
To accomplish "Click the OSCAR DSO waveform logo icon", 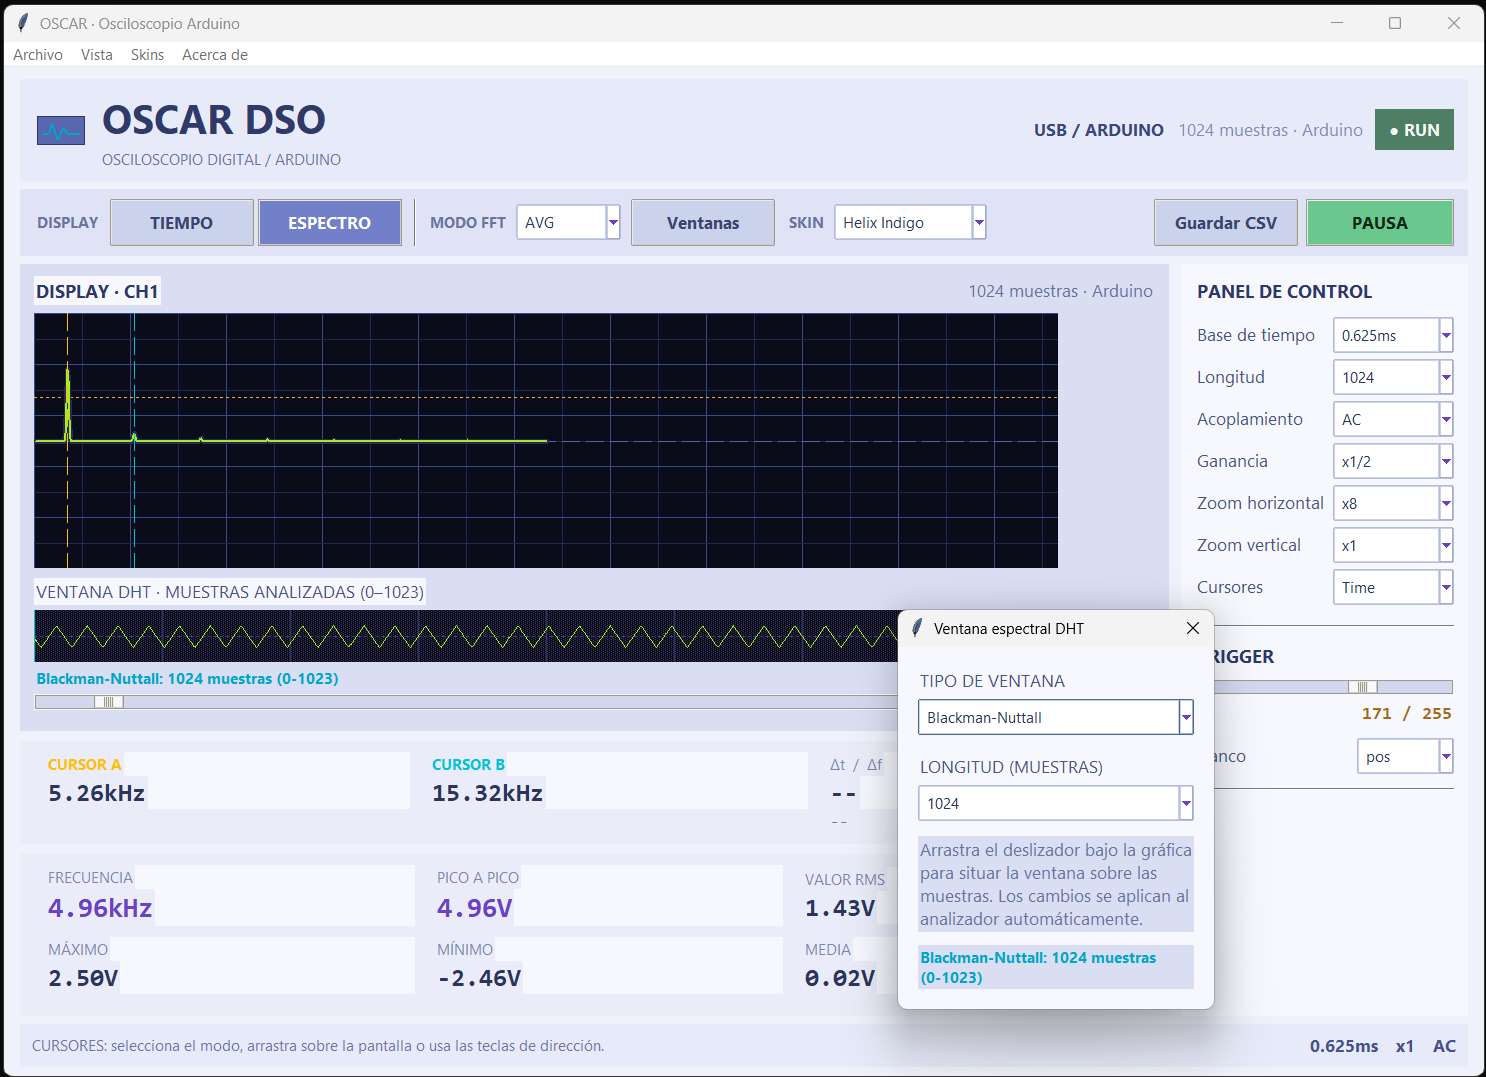I will [61, 130].
